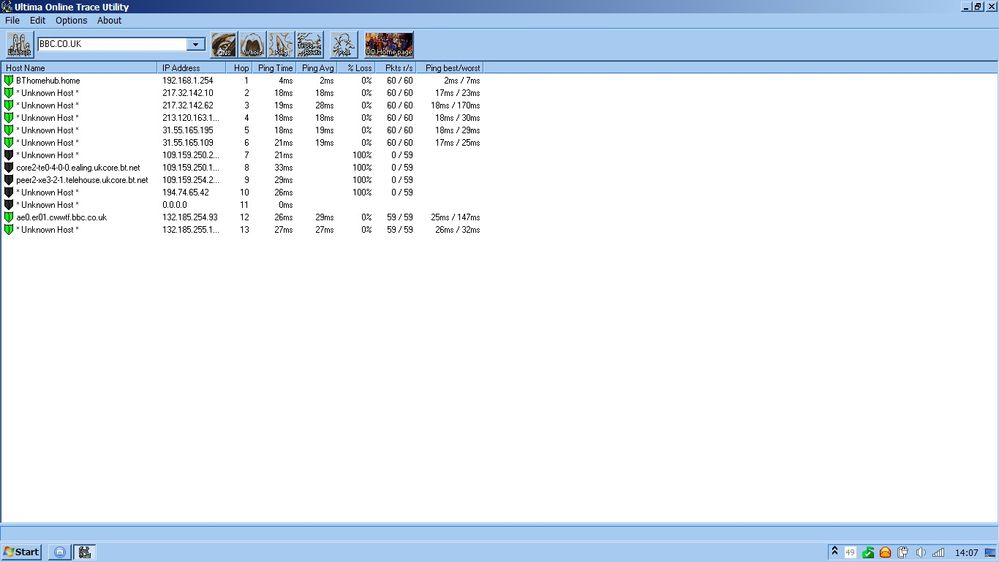This screenshot has width=999, height=562.
Task: Click the 28ms ping average value
Action: pos(324,105)
